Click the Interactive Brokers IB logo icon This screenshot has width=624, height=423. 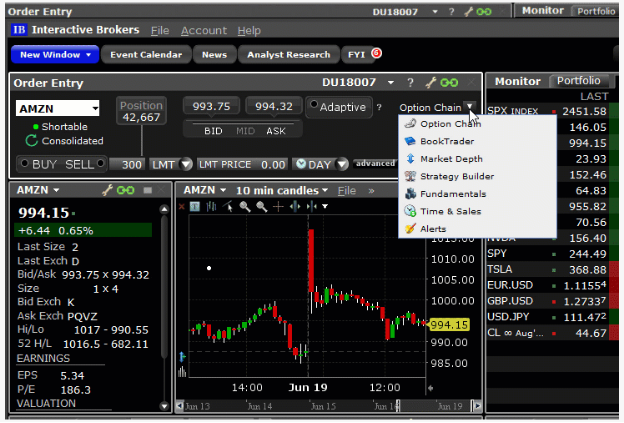(x=19, y=30)
